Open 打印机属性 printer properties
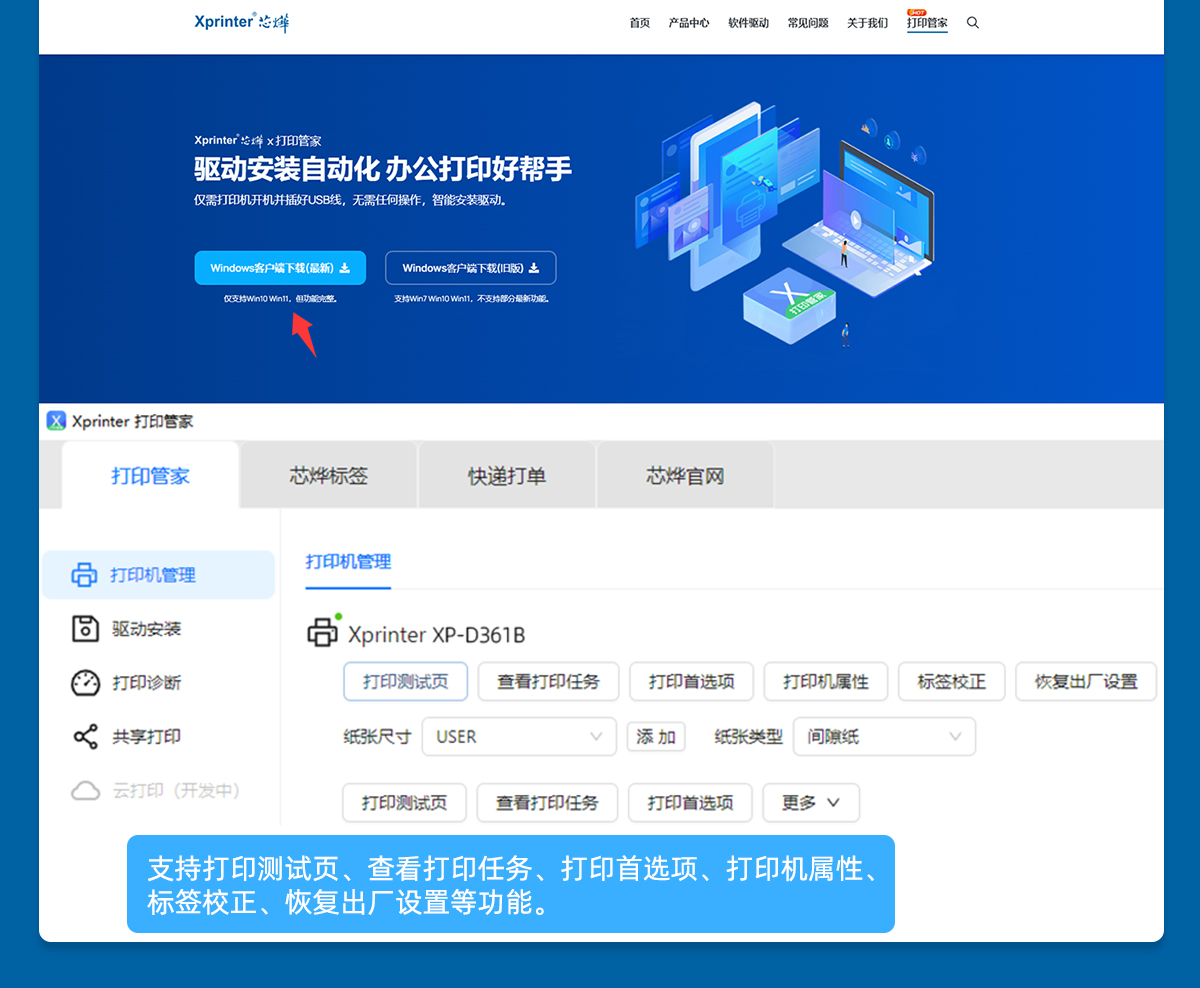 (x=826, y=682)
